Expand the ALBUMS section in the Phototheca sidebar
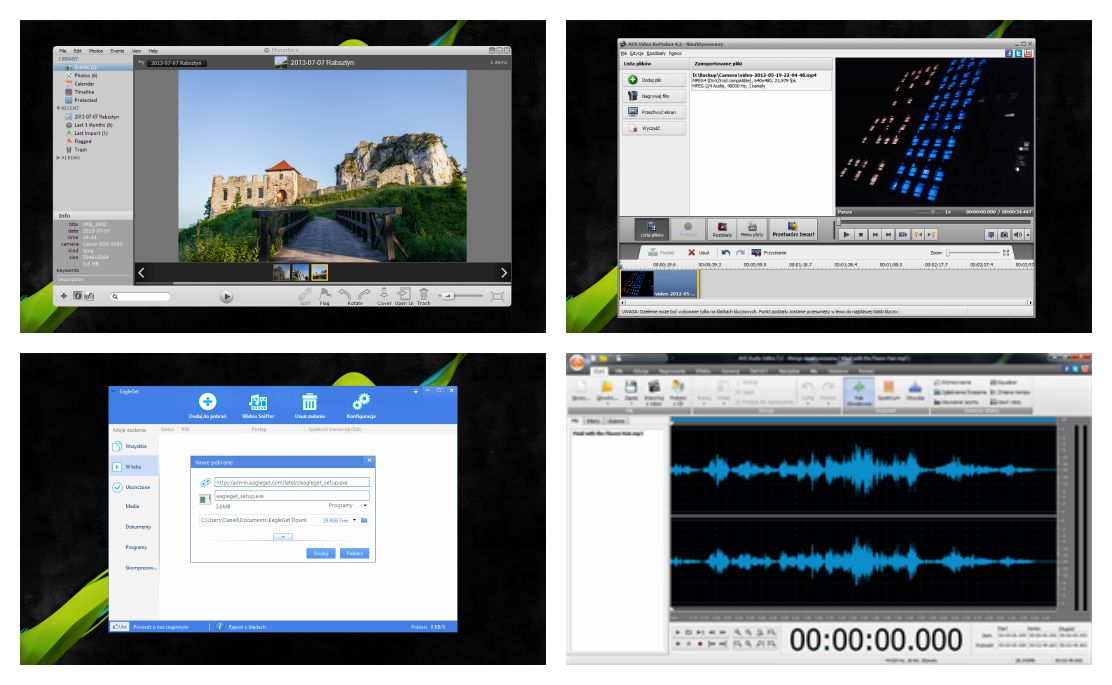Viewport: 1112px width, 685px height. coord(58,157)
